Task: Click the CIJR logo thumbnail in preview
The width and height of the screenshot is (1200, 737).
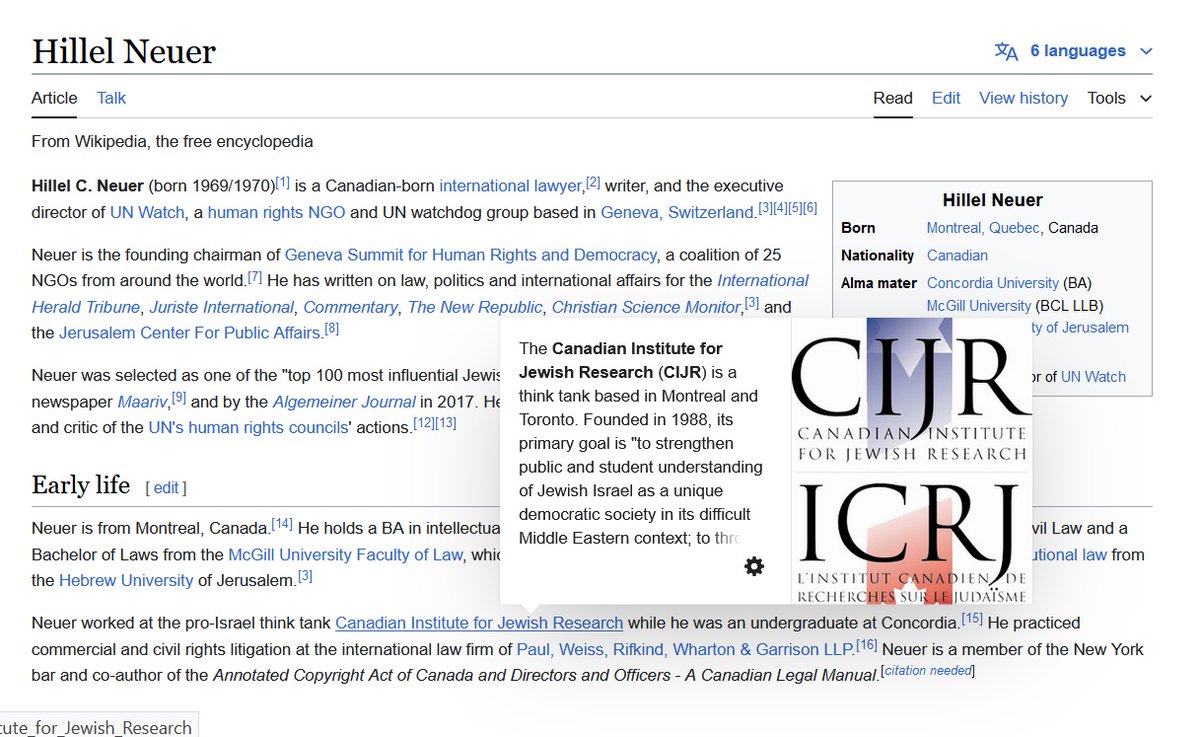Action: tap(912, 461)
